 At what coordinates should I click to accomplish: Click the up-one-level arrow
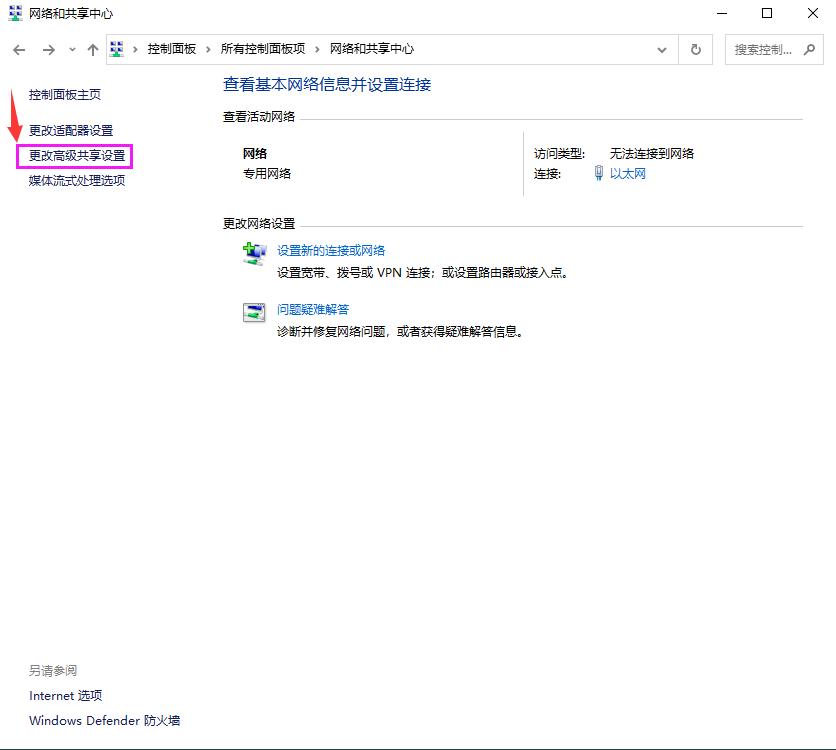point(92,49)
